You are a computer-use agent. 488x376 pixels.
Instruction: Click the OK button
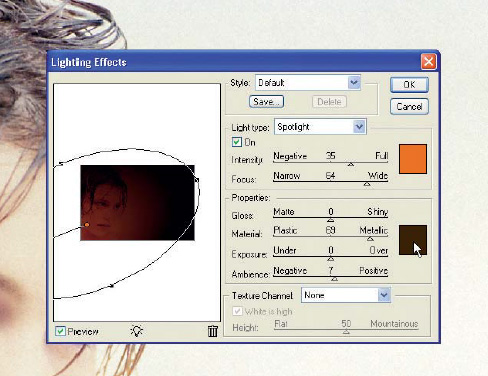tap(409, 85)
